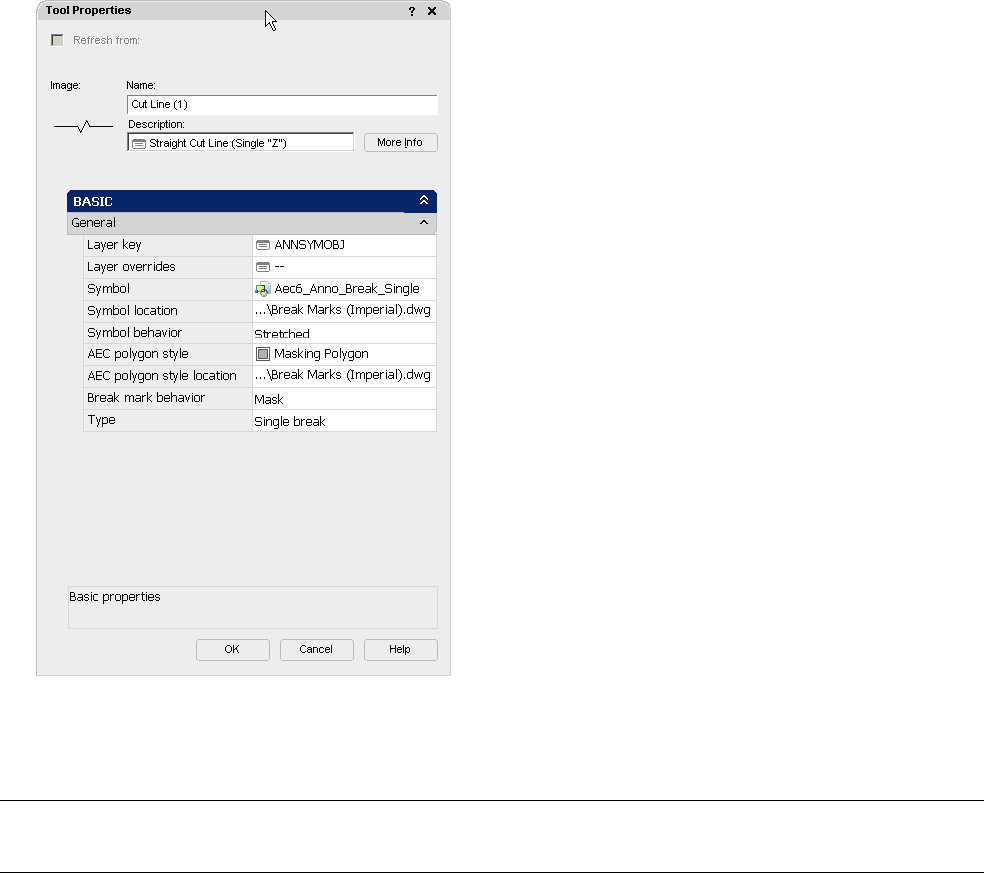Click the Symbol property label
Image resolution: width=984 pixels, height=873 pixels.
109,289
